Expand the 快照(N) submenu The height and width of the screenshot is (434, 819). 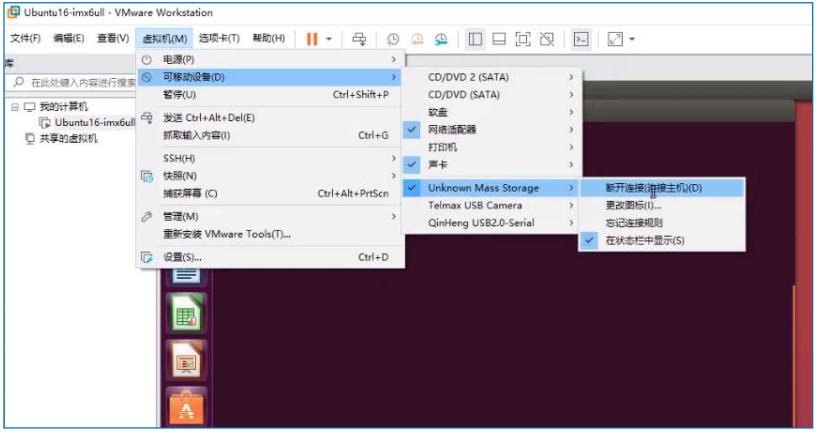tap(271, 176)
